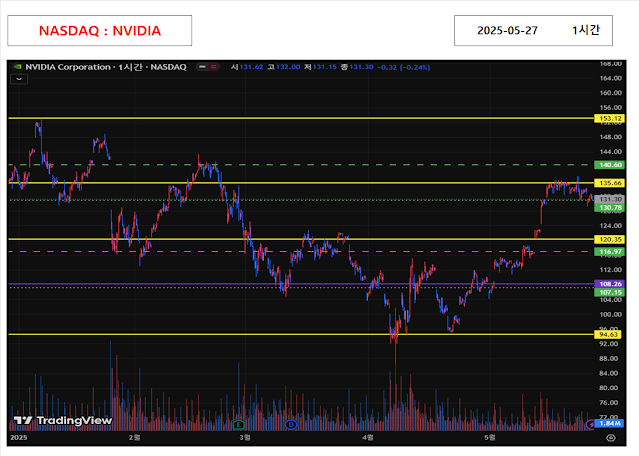Click the 144.00 price axis tick

coord(610,152)
